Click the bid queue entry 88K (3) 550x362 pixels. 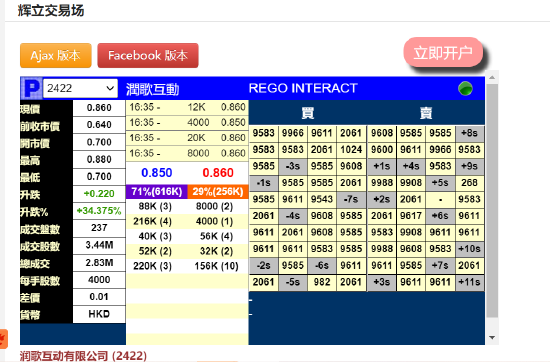(x=155, y=206)
